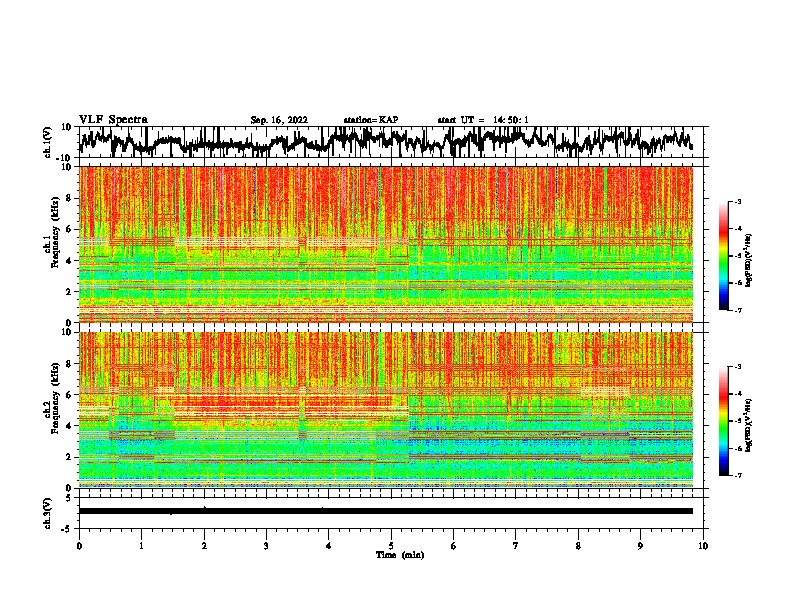Click the "VLF Spectra" plot title
This screenshot has height=612, width=792.
click(113, 120)
